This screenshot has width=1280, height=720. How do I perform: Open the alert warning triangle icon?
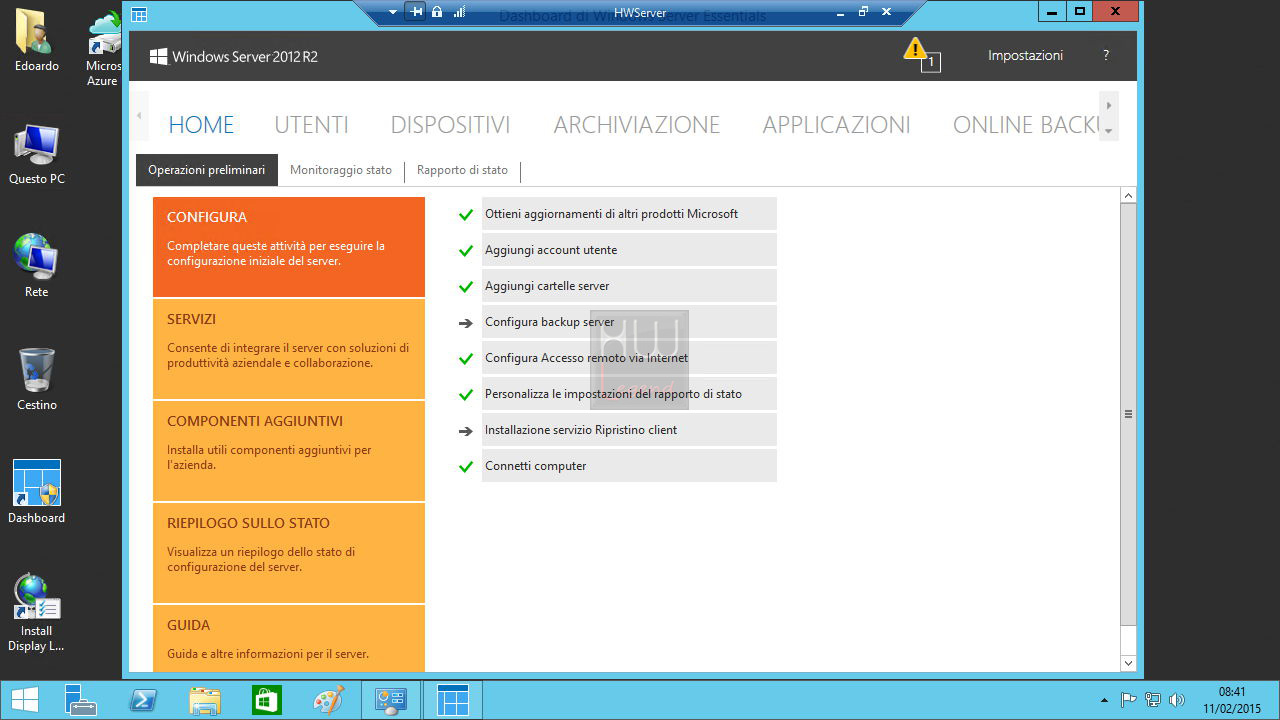(x=915, y=49)
